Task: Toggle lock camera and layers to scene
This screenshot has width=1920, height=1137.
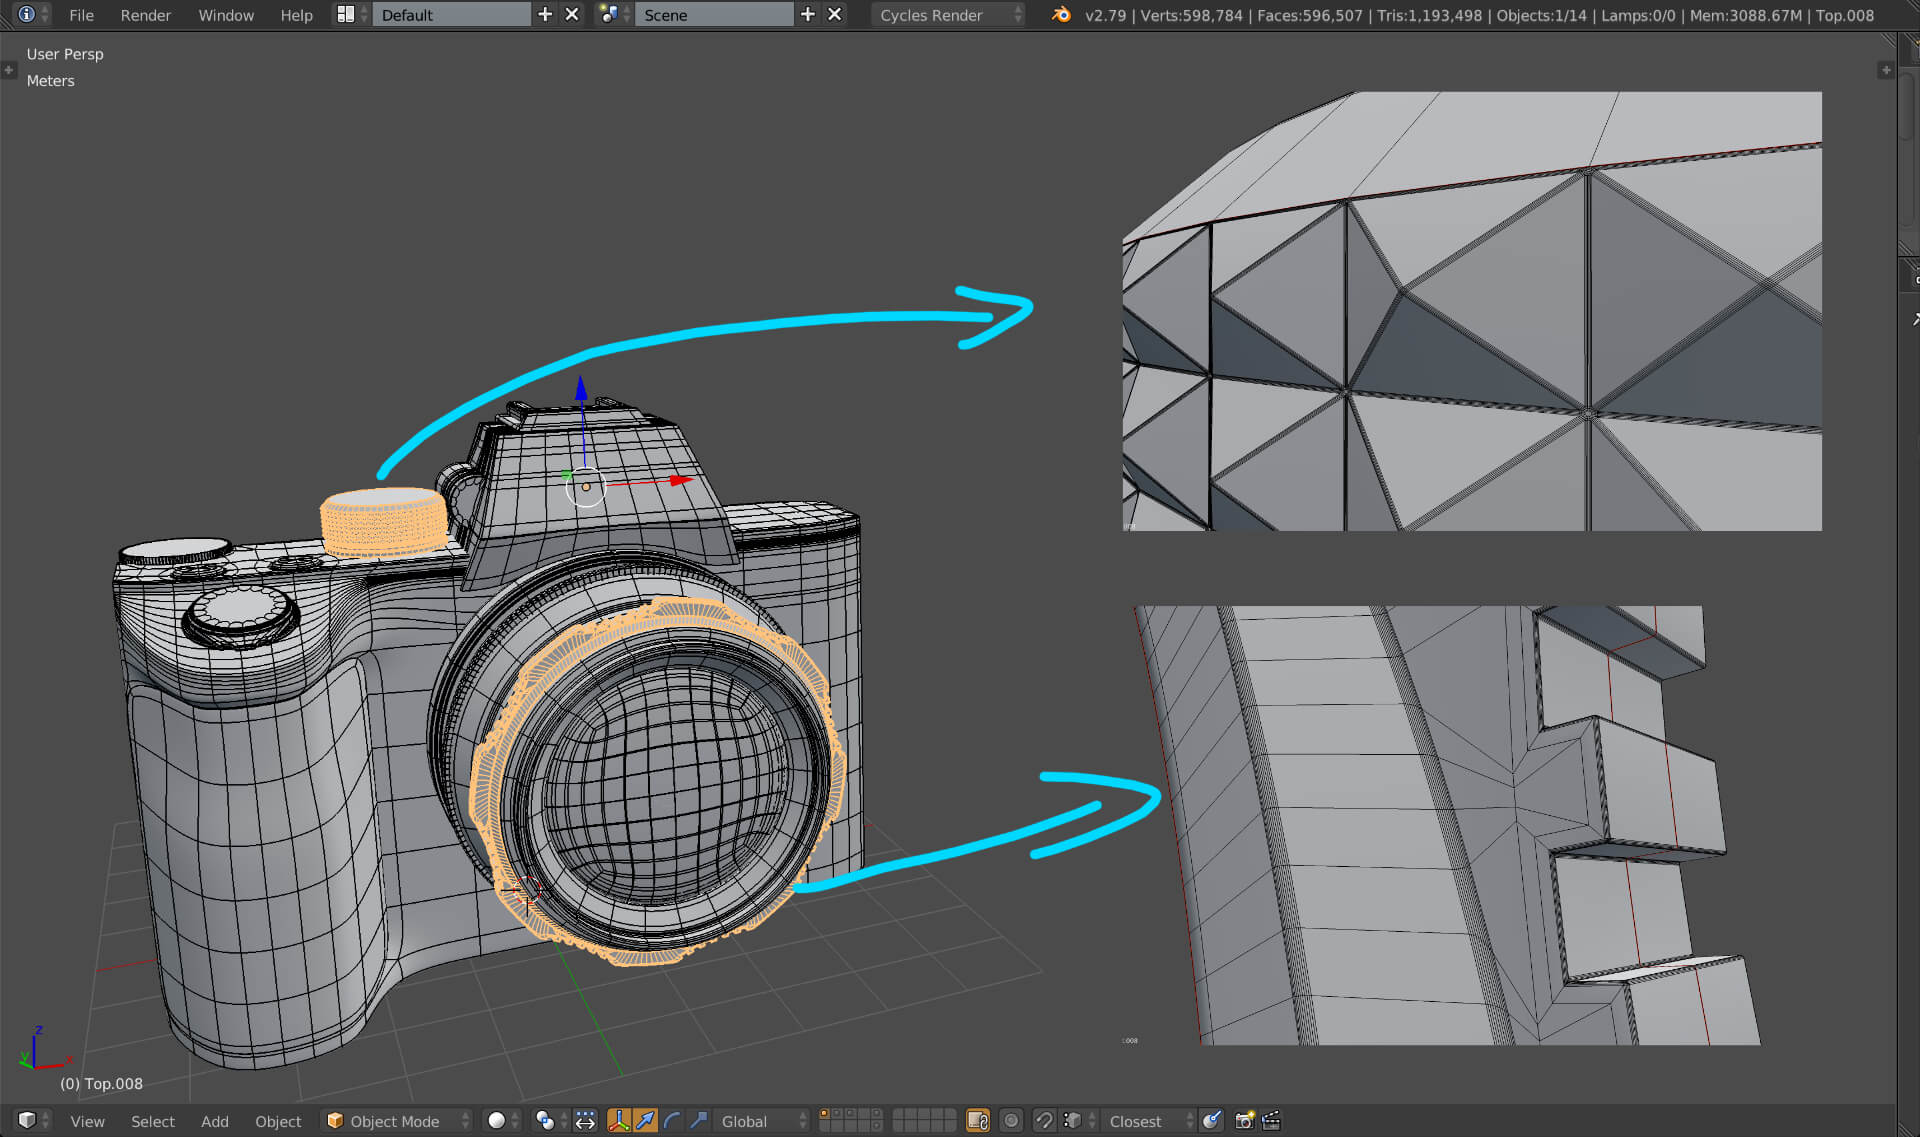Action: coord(978,1121)
